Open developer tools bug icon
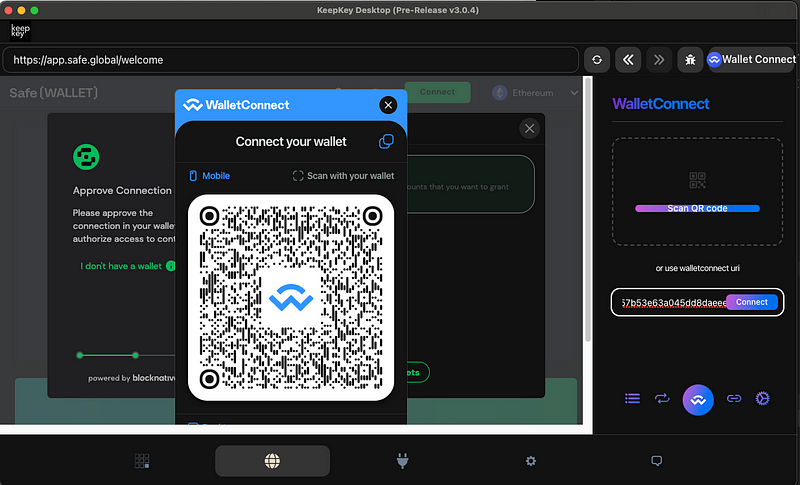Viewport: 800px width, 485px height. (690, 60)
